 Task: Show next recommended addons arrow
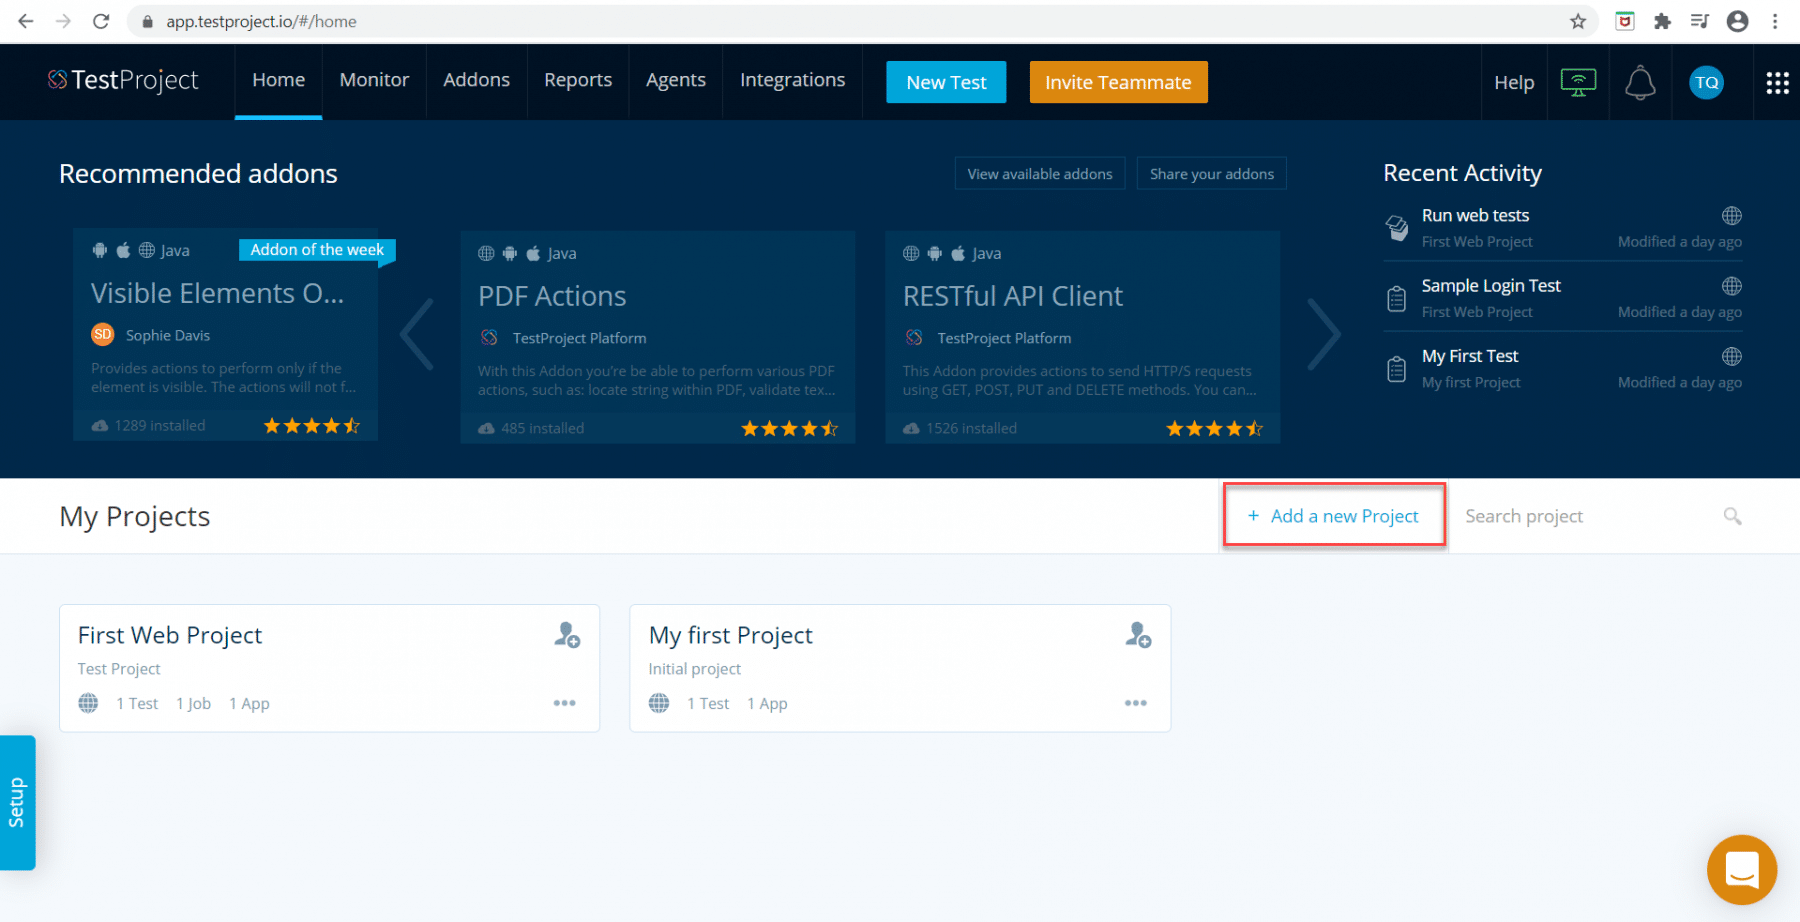(1324, 334)
